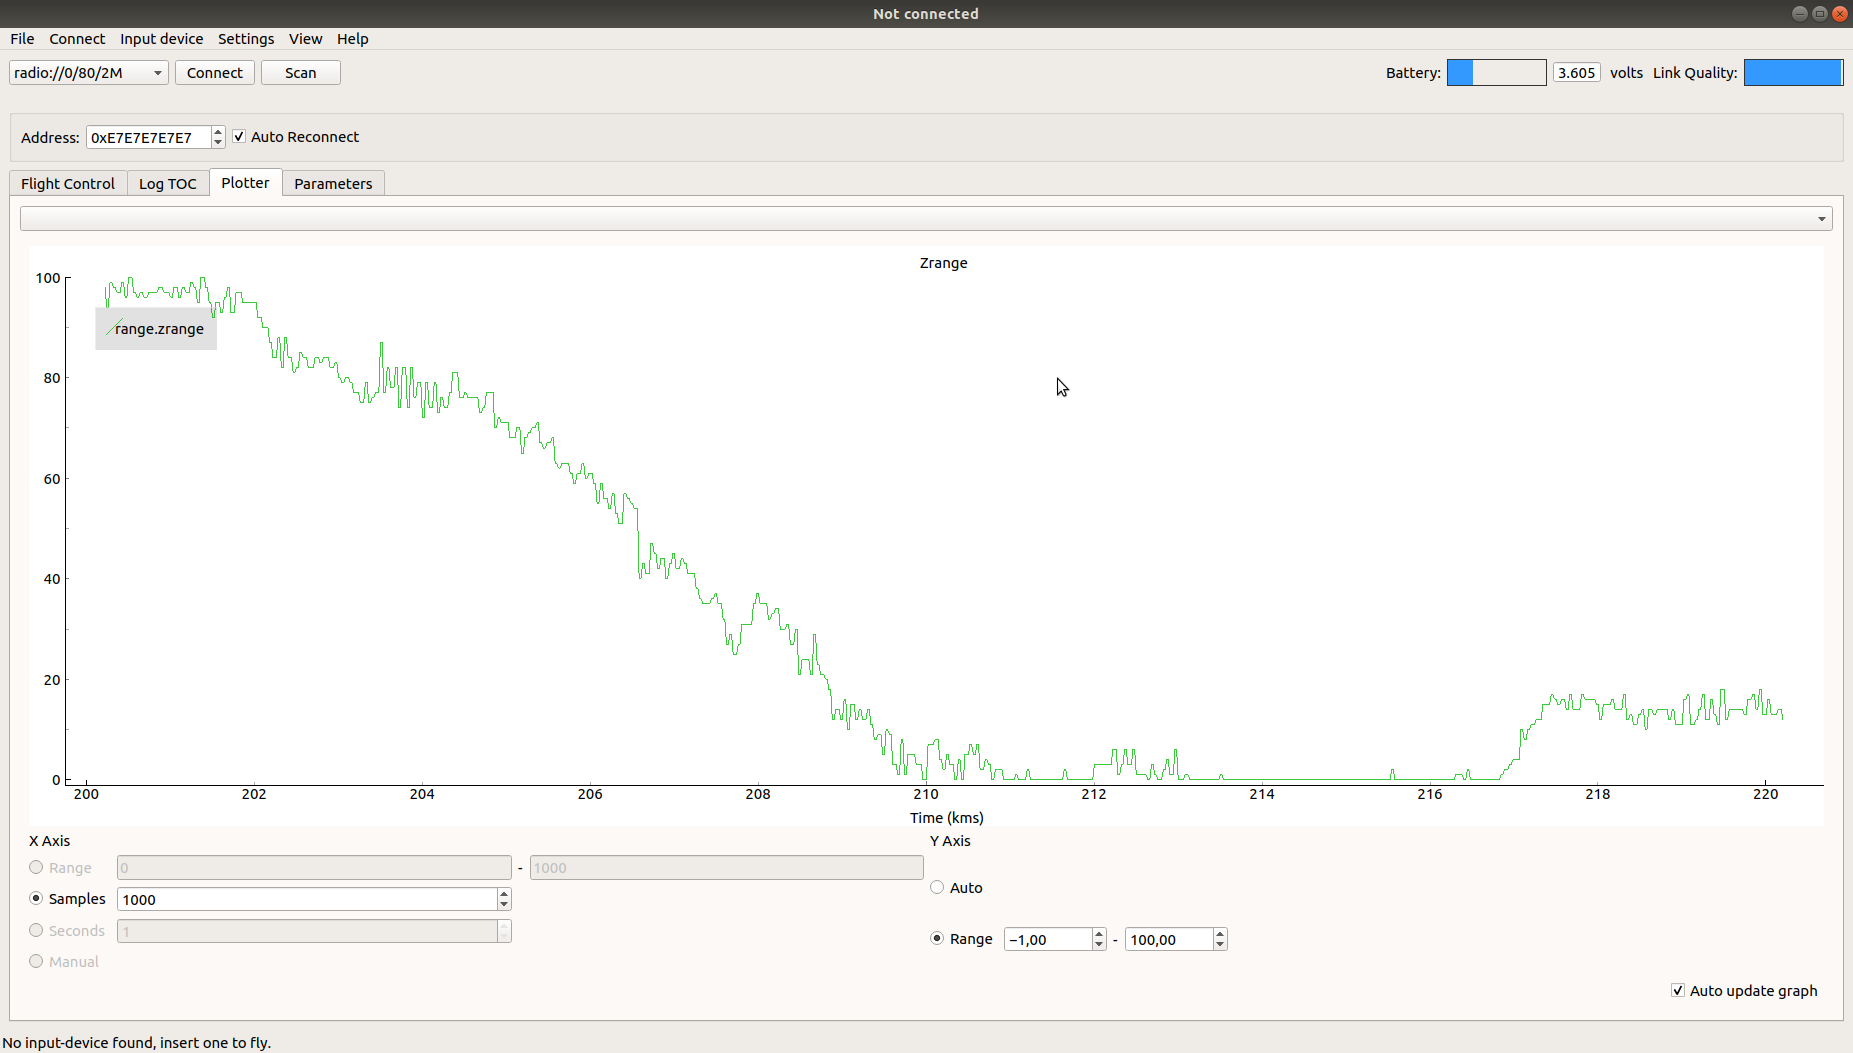
Task: Open the Input device menu
Action: click(161, 39)
